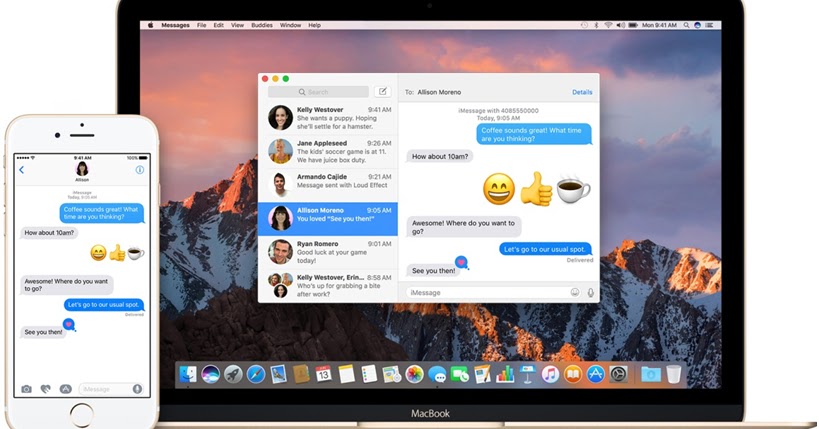
Task: Click the Details link in conversation header
Action: (x=582, y=92)
